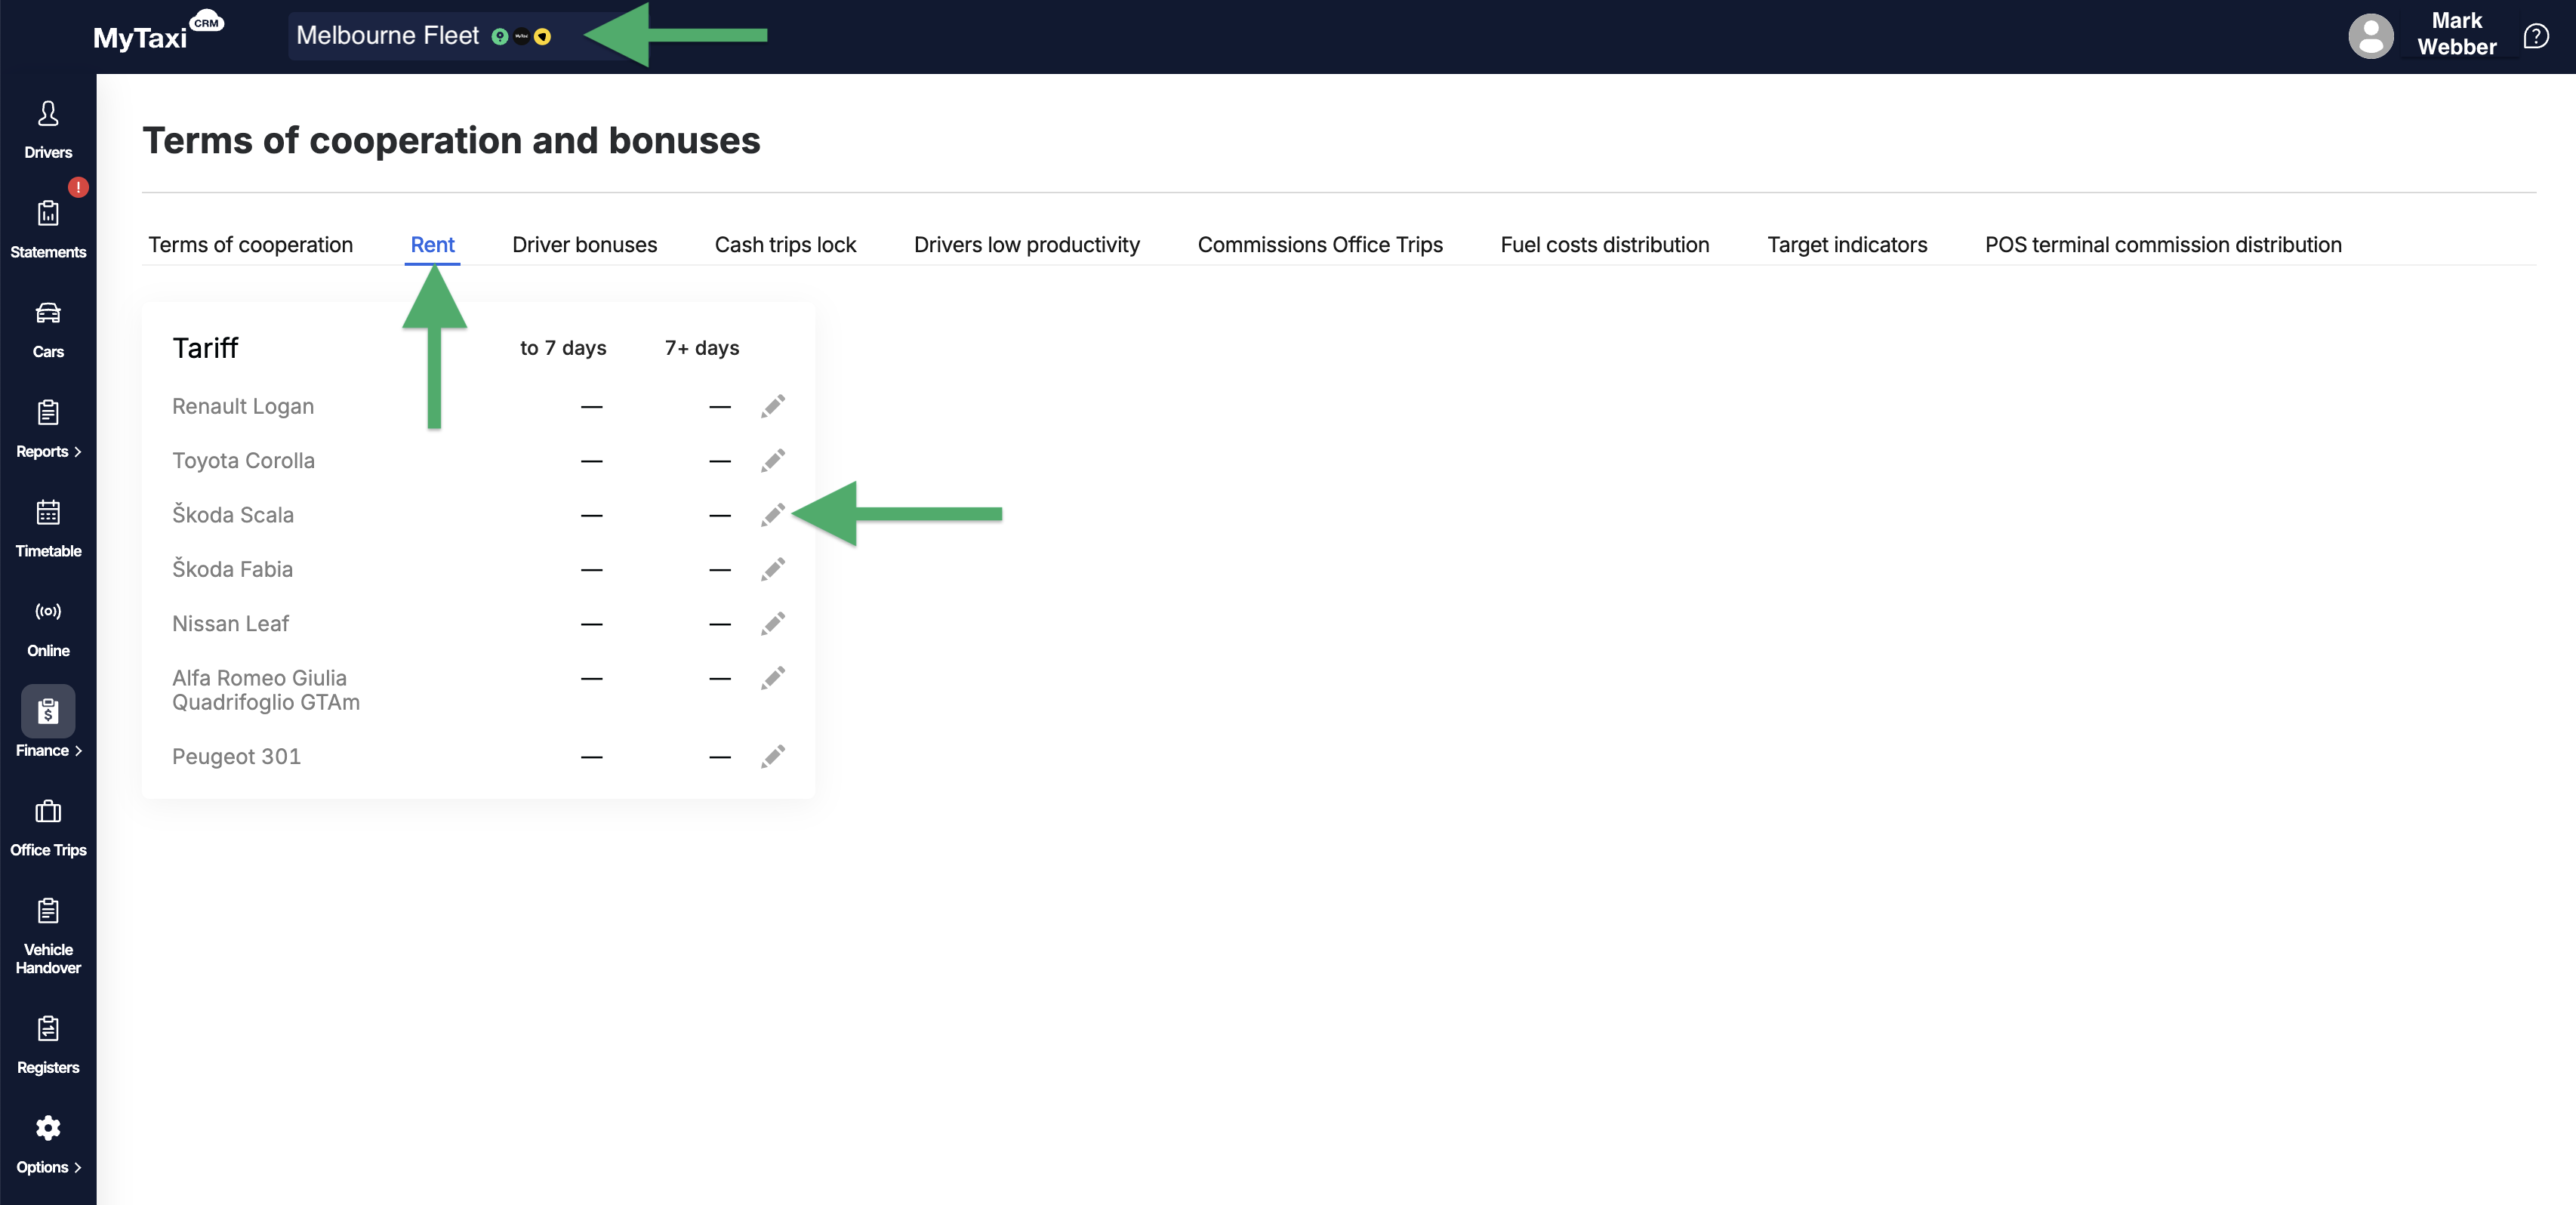
Task: Open Fuel costs distribution tab
Action: pos(1604,245)
